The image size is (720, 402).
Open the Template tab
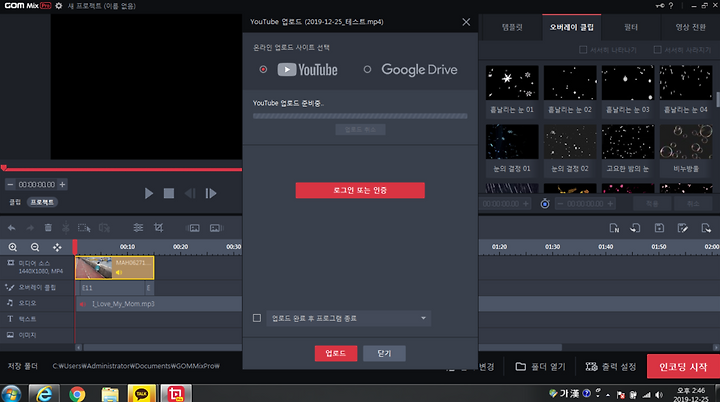coord(512,28)
